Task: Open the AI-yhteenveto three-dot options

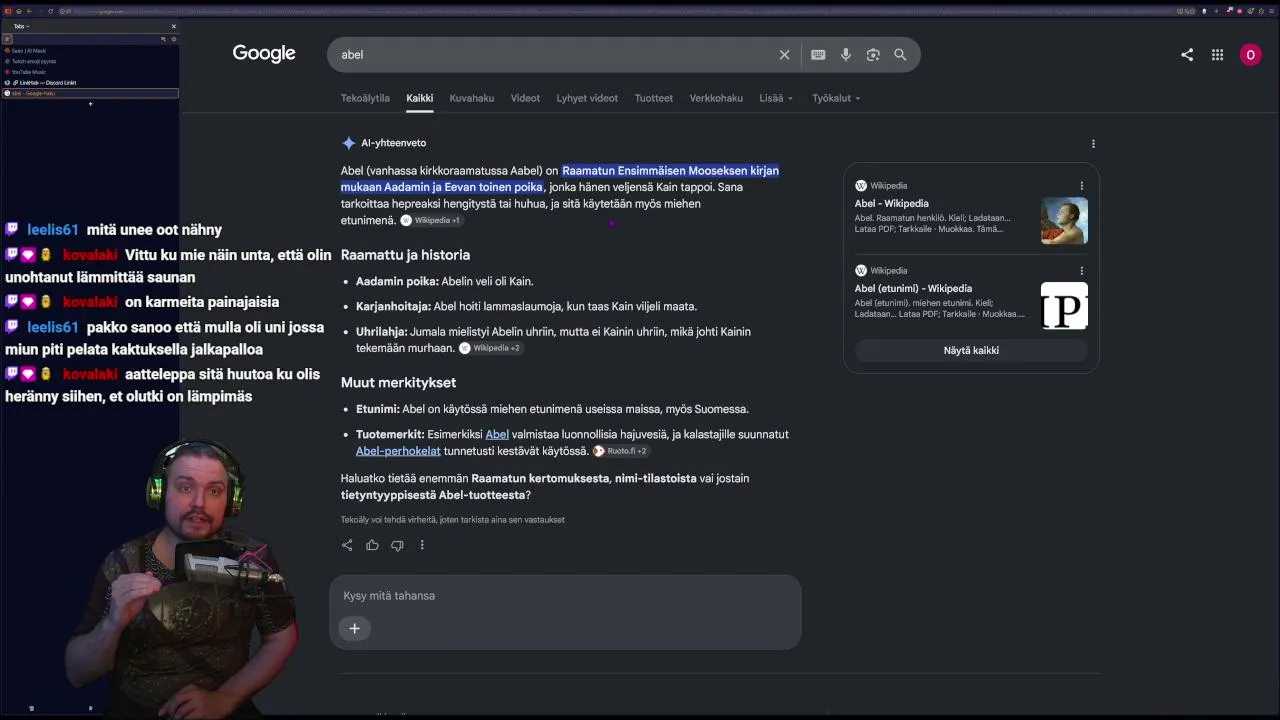Action: point(1093,143)
